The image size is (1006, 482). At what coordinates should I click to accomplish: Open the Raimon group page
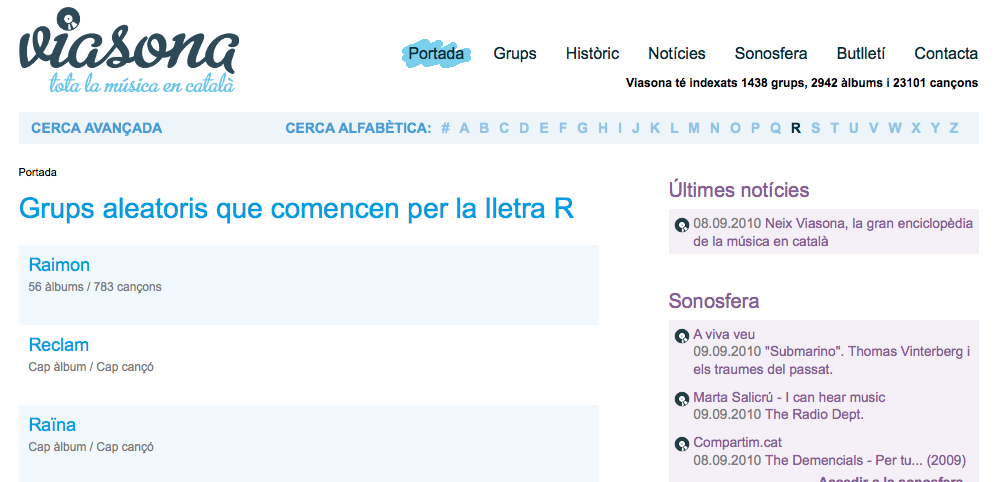coord(59,265)
